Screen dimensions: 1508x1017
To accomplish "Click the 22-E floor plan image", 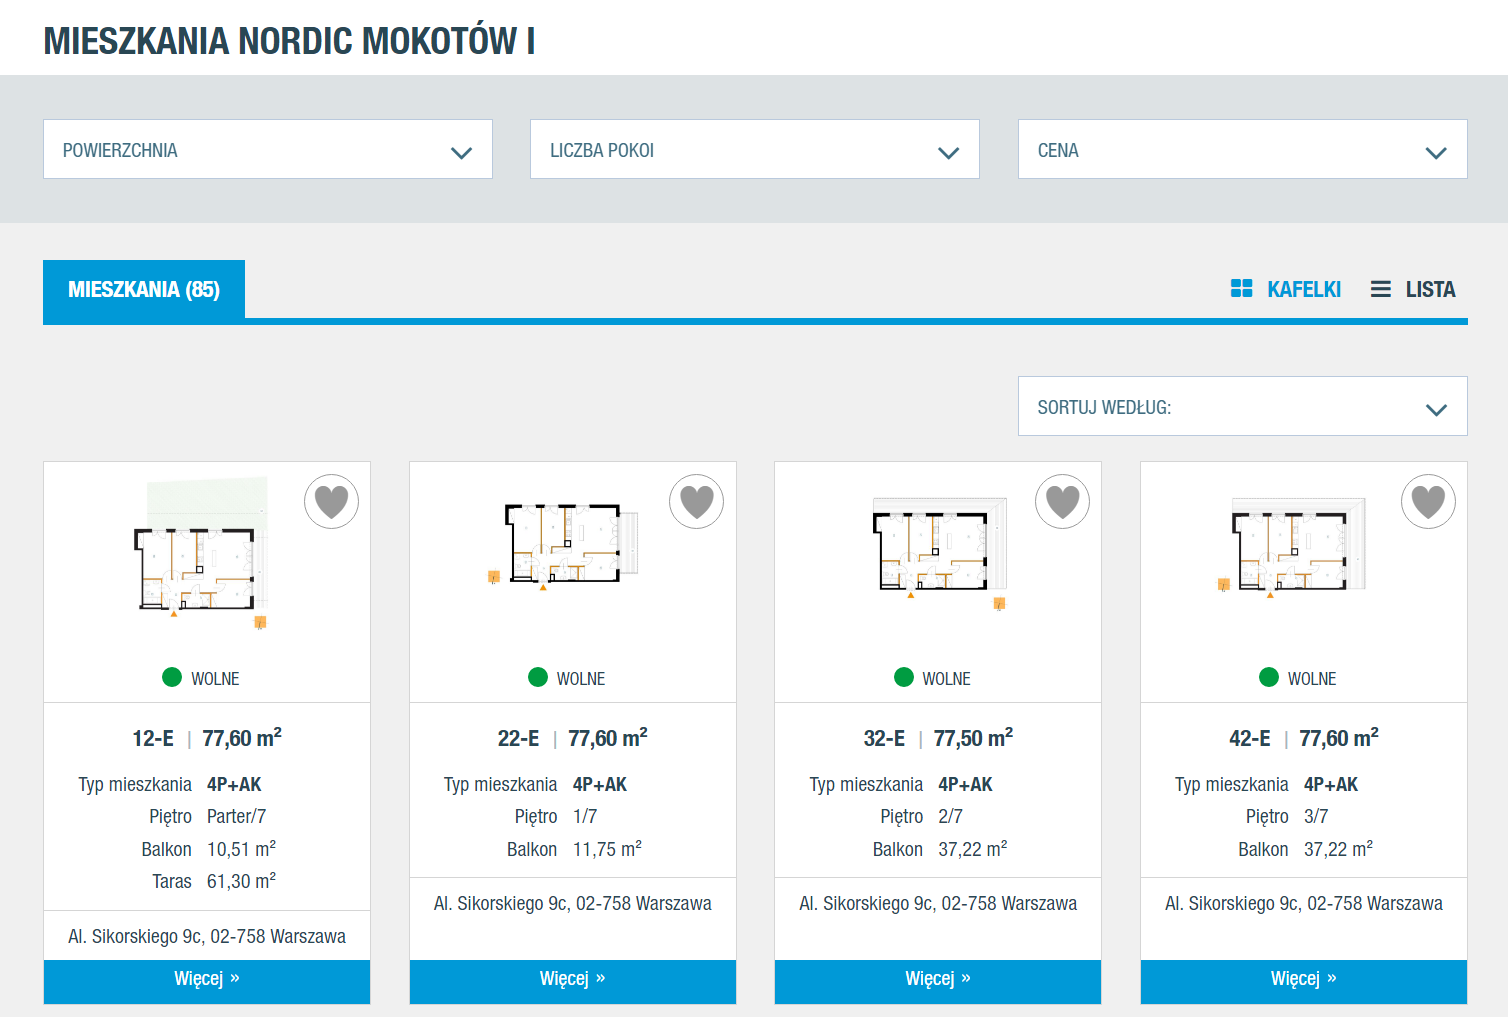I will tap(565, 545).
